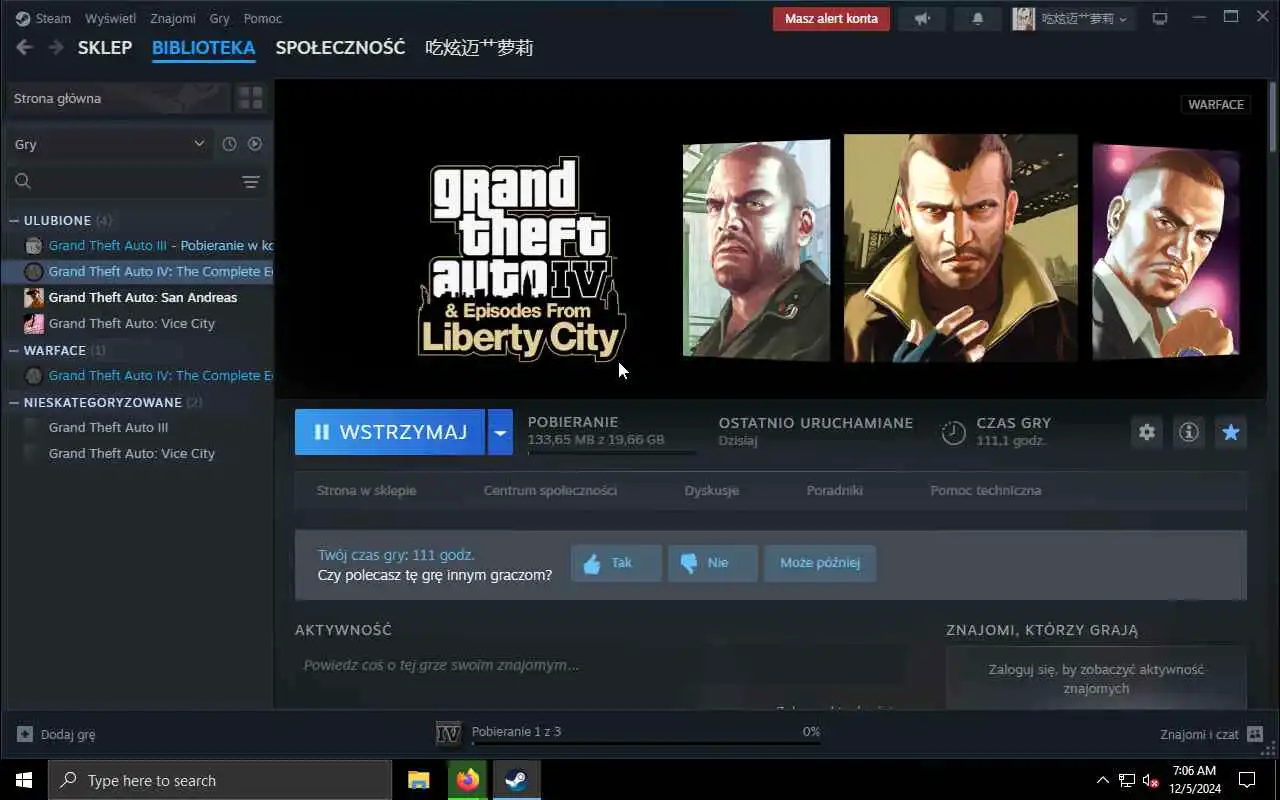Viewport: 1280px width, 800px height.
Task: Go back with the left arrow
Action: pos(25,47)
